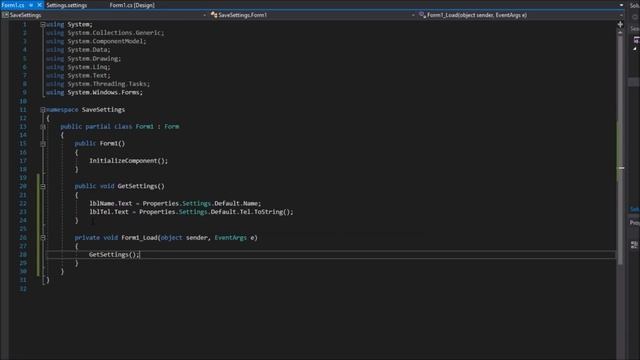
Task: Click 'using System.Linq;' line
Action: click(x=78, y=67)
